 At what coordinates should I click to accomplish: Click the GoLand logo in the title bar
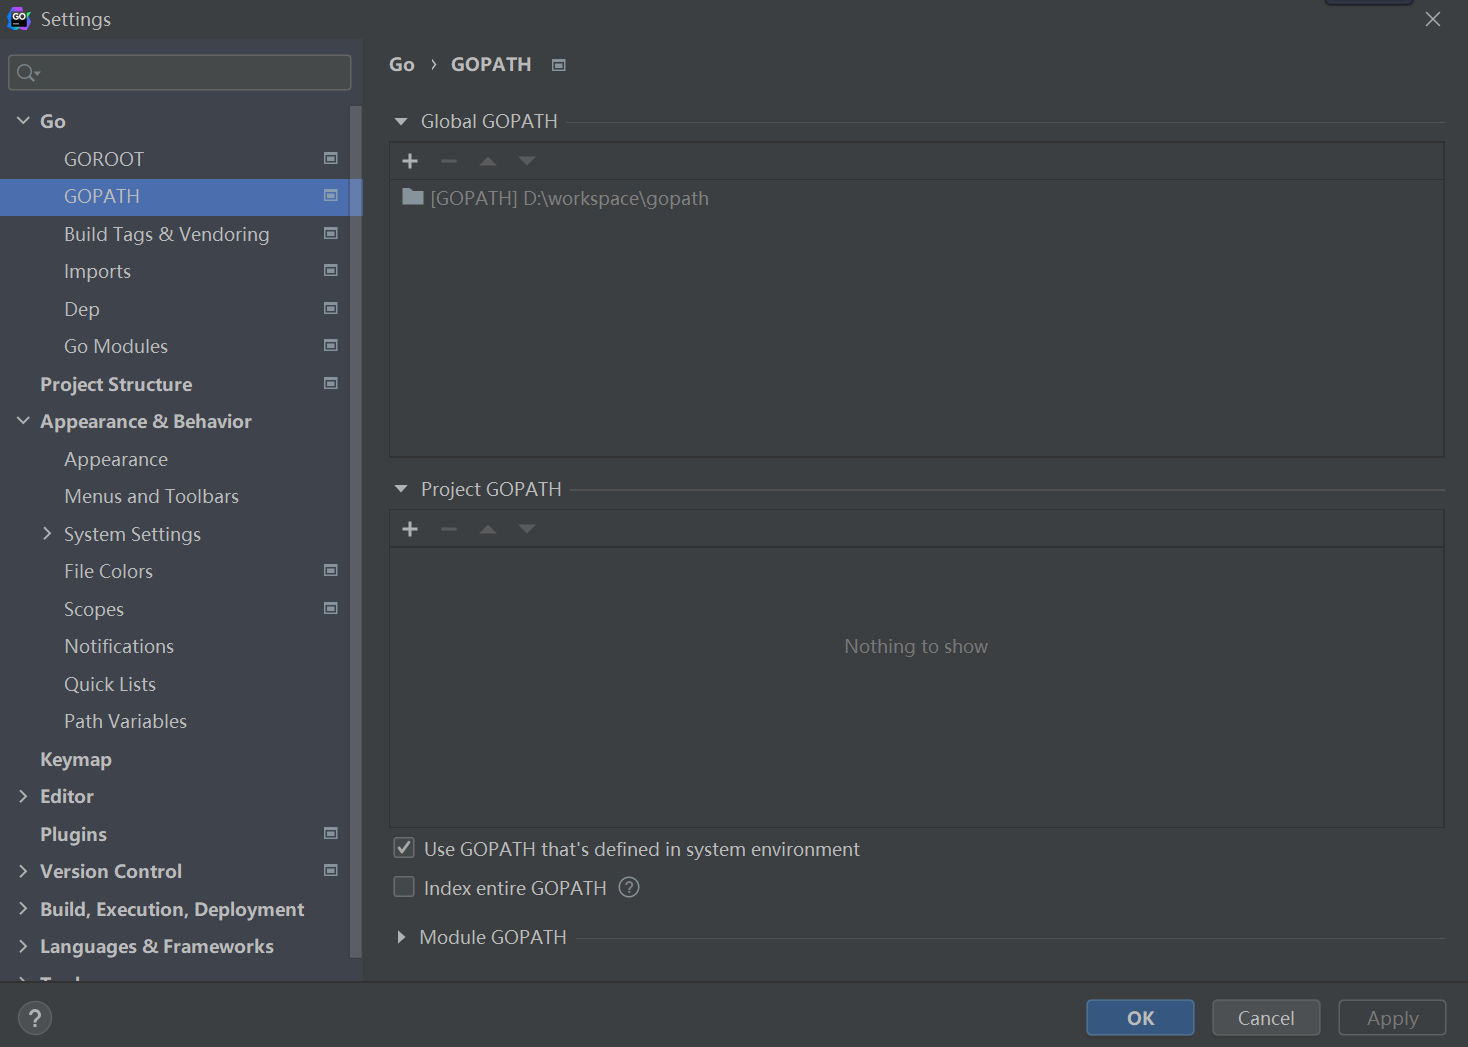click(x=19, y=18)
